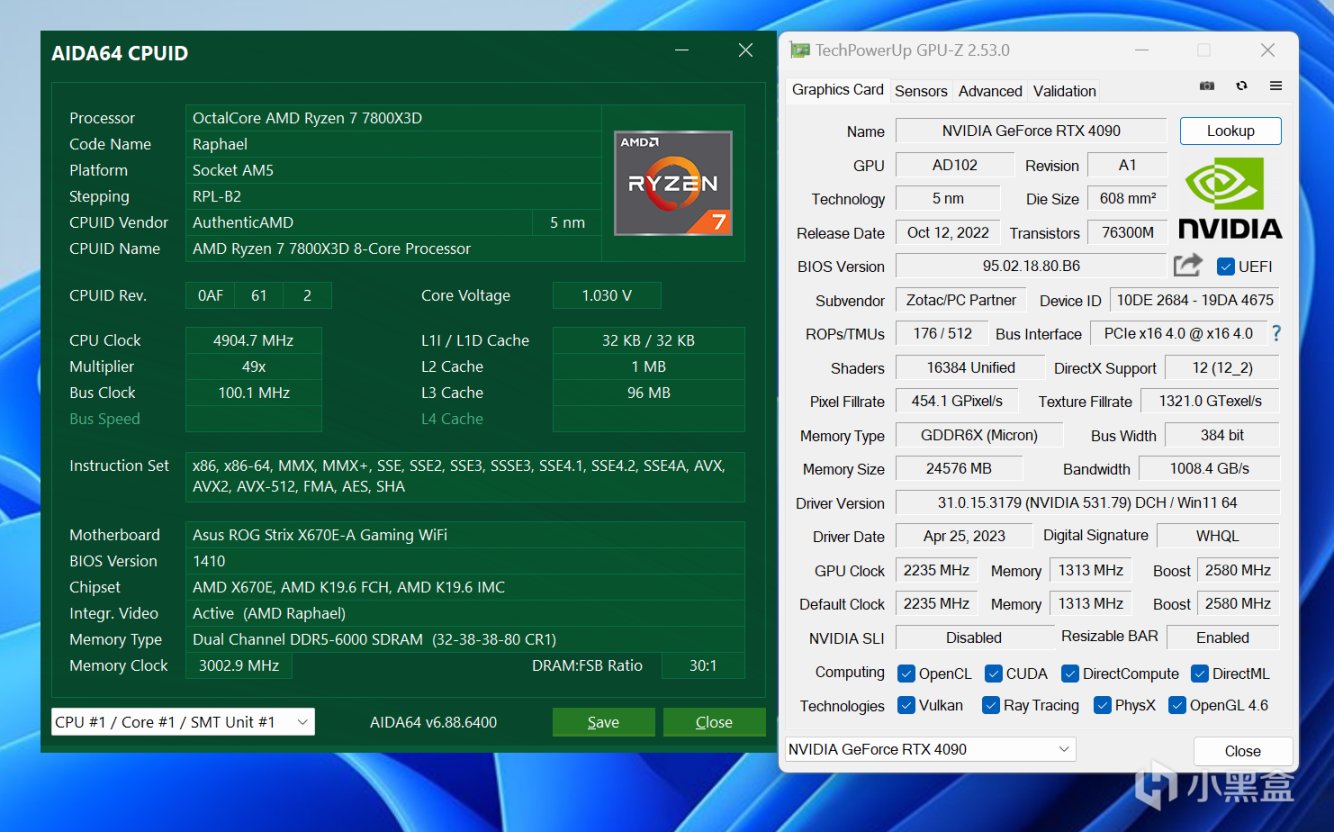
Task: Click the Resizable BAR value Enabled
Action: click(x=1222, y=638)
